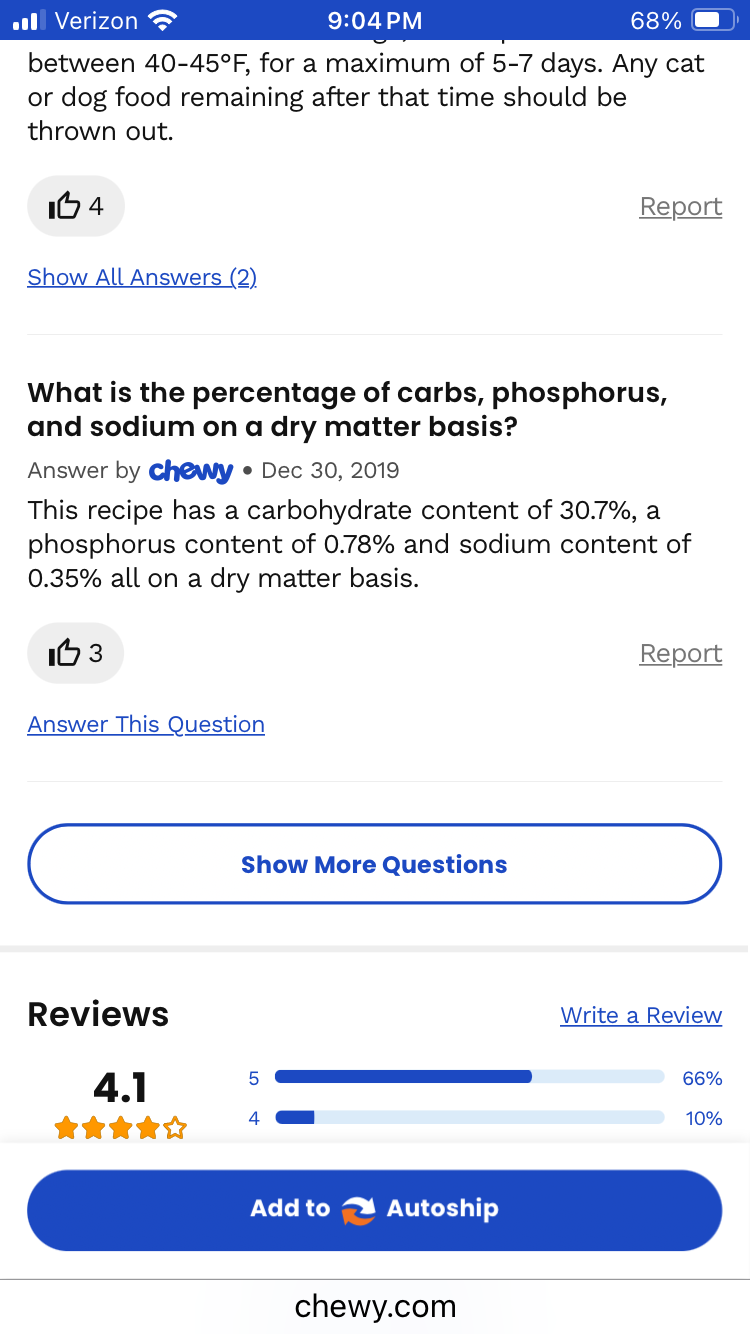
Task: Expand Show All Answers (2)
Action: click(142, 277)
